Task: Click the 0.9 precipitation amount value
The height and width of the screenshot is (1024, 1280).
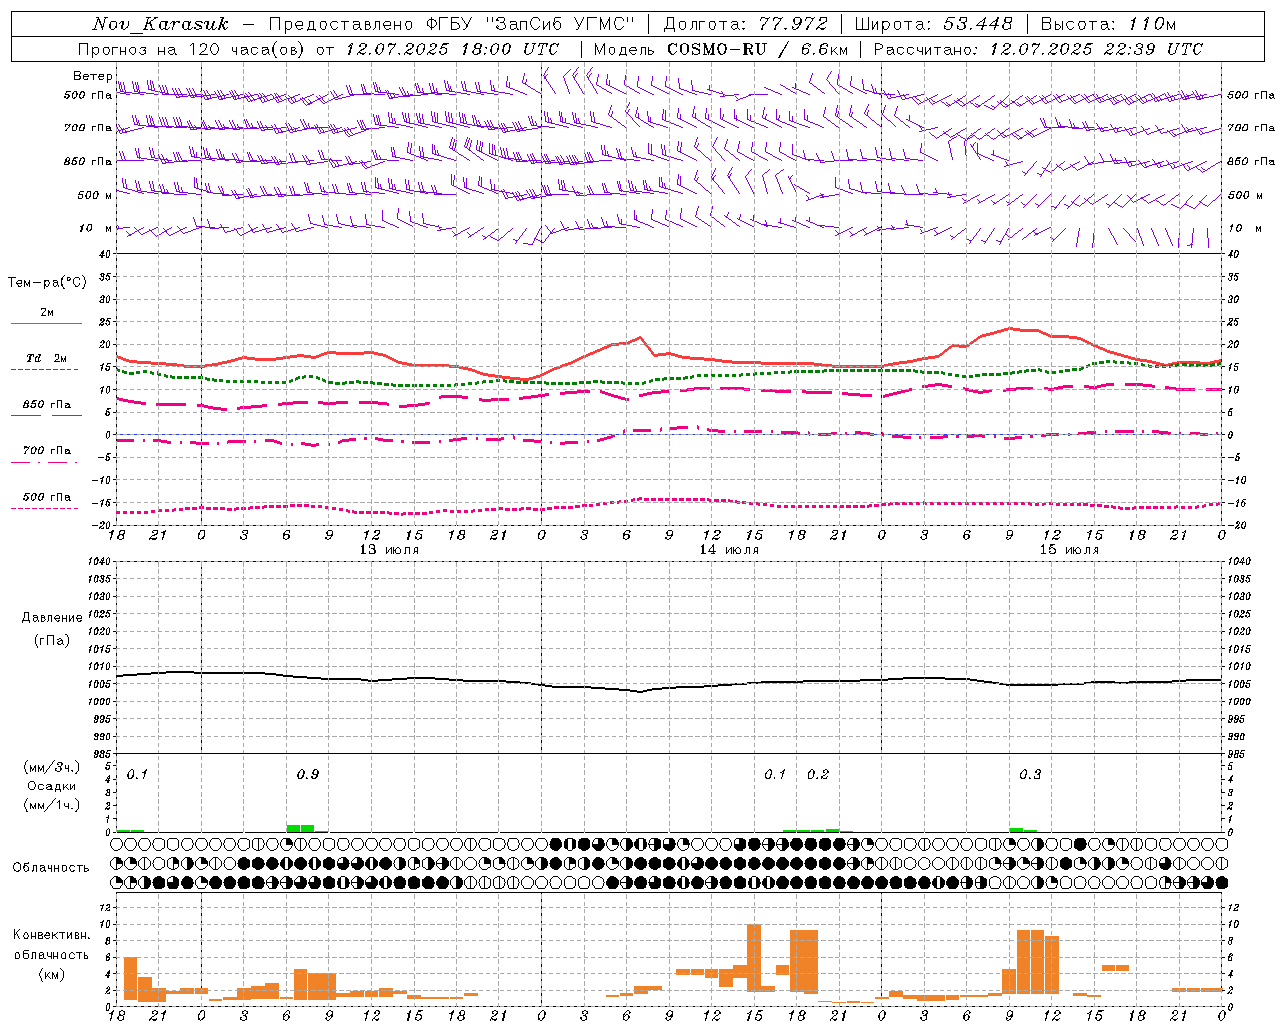Action: pyautogui.click(x=308, y=774)
